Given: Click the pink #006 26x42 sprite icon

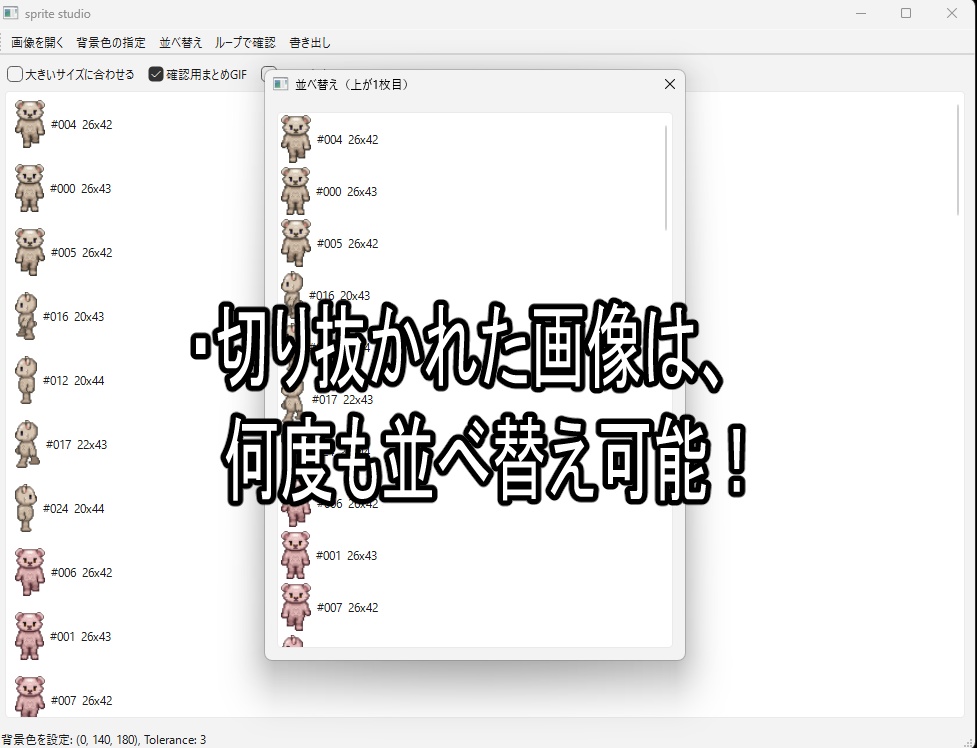Looking at the screenshot, I should coord(28,572).
